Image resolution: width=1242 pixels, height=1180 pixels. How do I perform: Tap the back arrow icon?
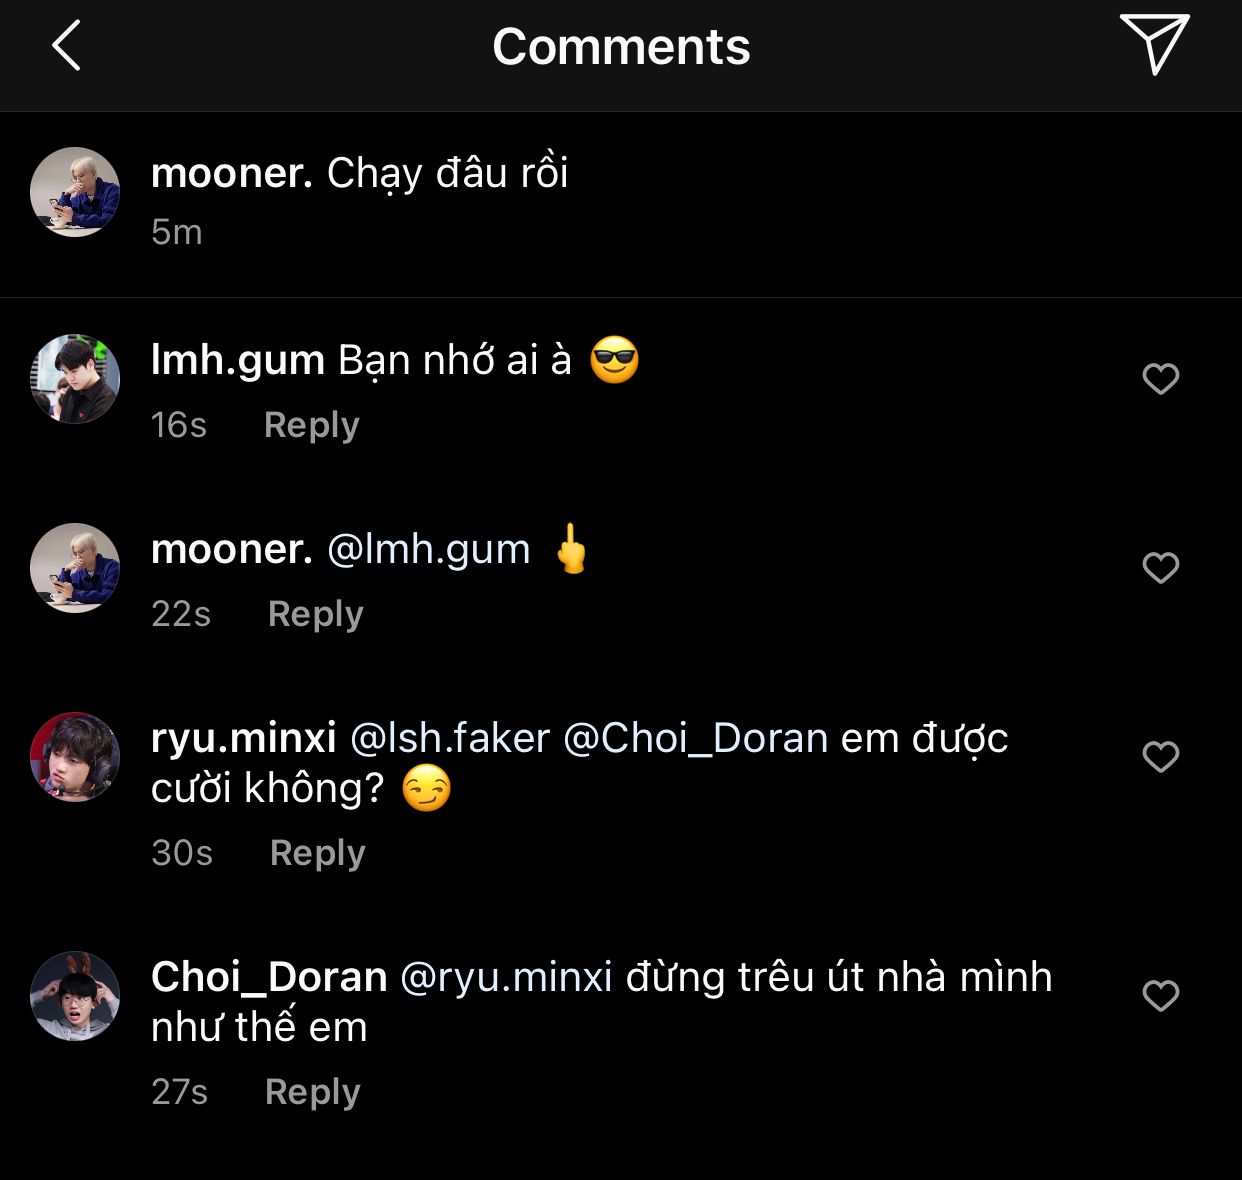pyautogui.click(x=66, y=46)
